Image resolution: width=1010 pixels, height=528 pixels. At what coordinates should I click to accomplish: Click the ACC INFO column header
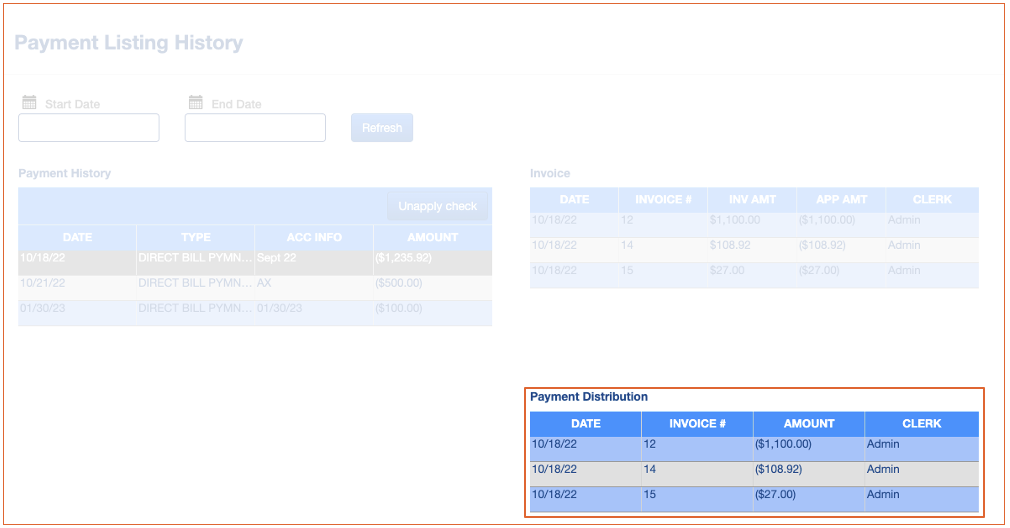coord(314,237)
